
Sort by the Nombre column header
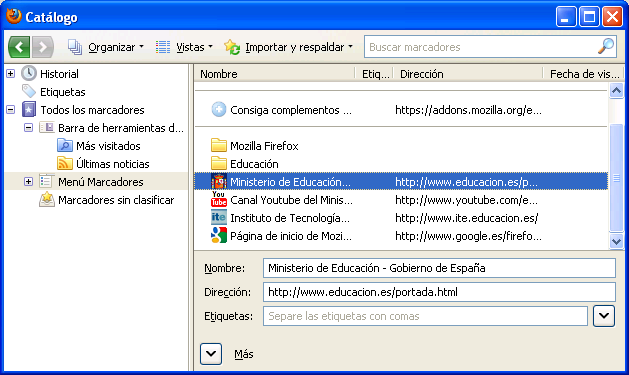(275, 74)
